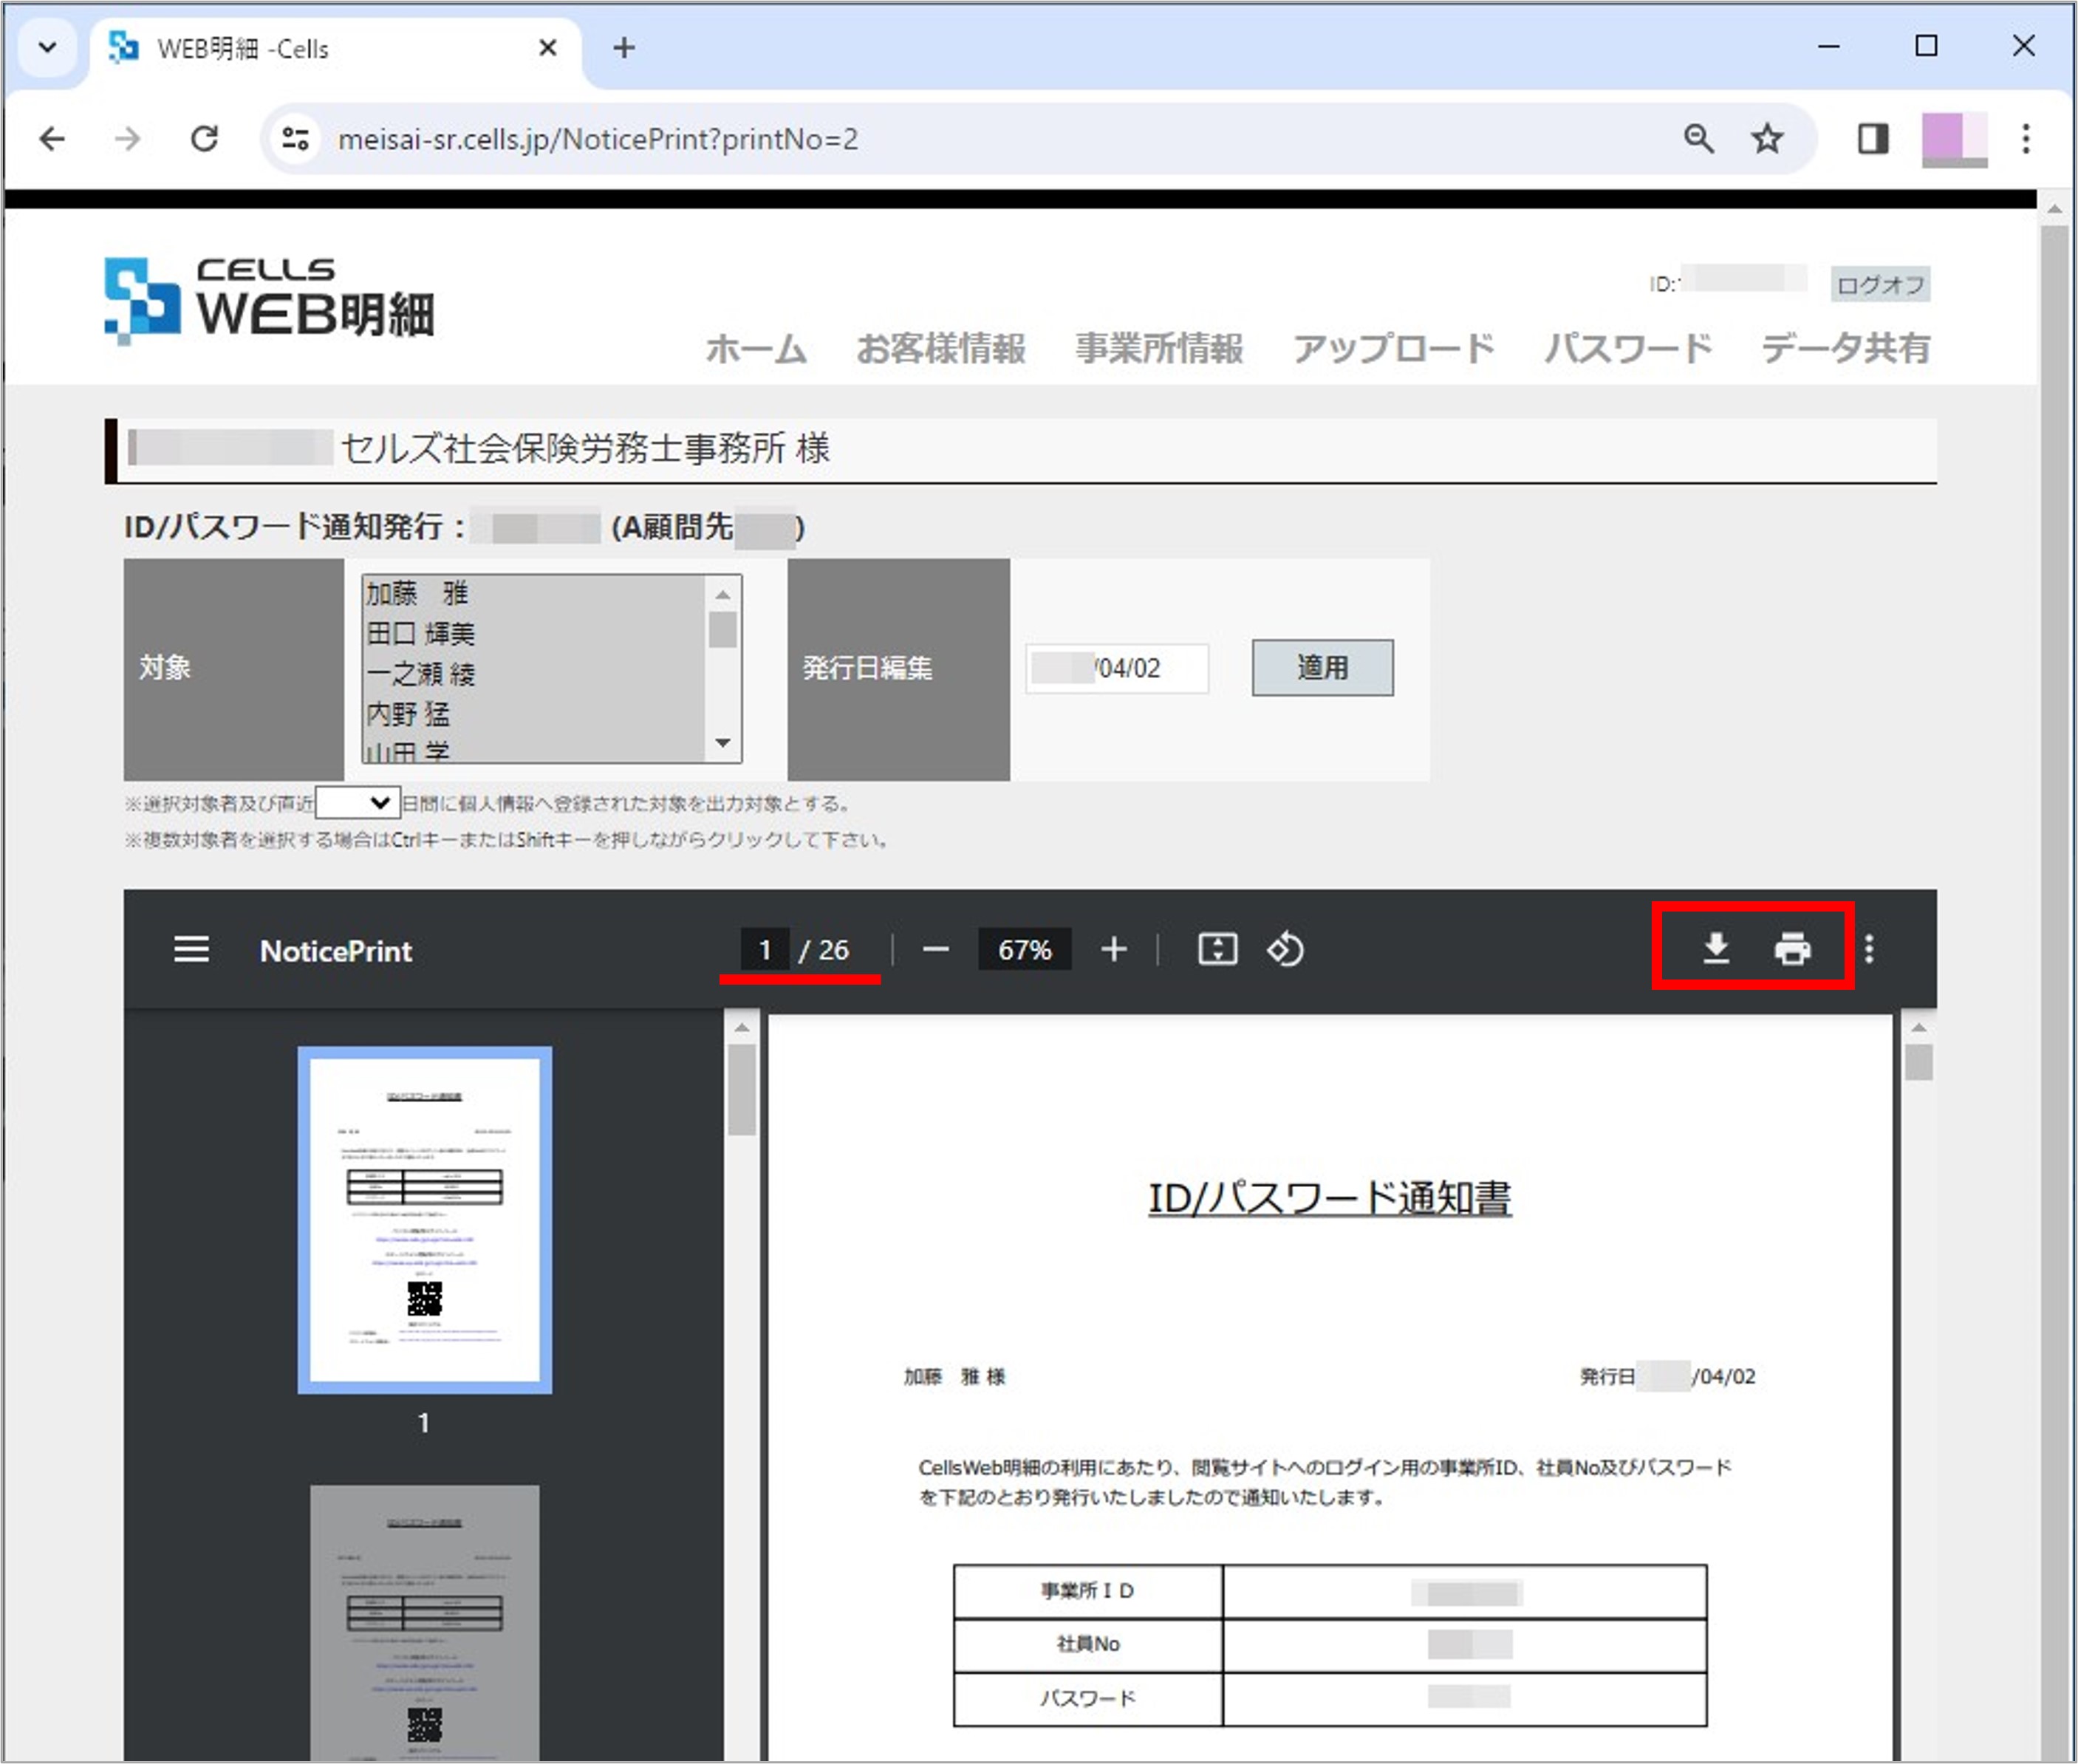Download the PDF notification document

[1716, 950]
